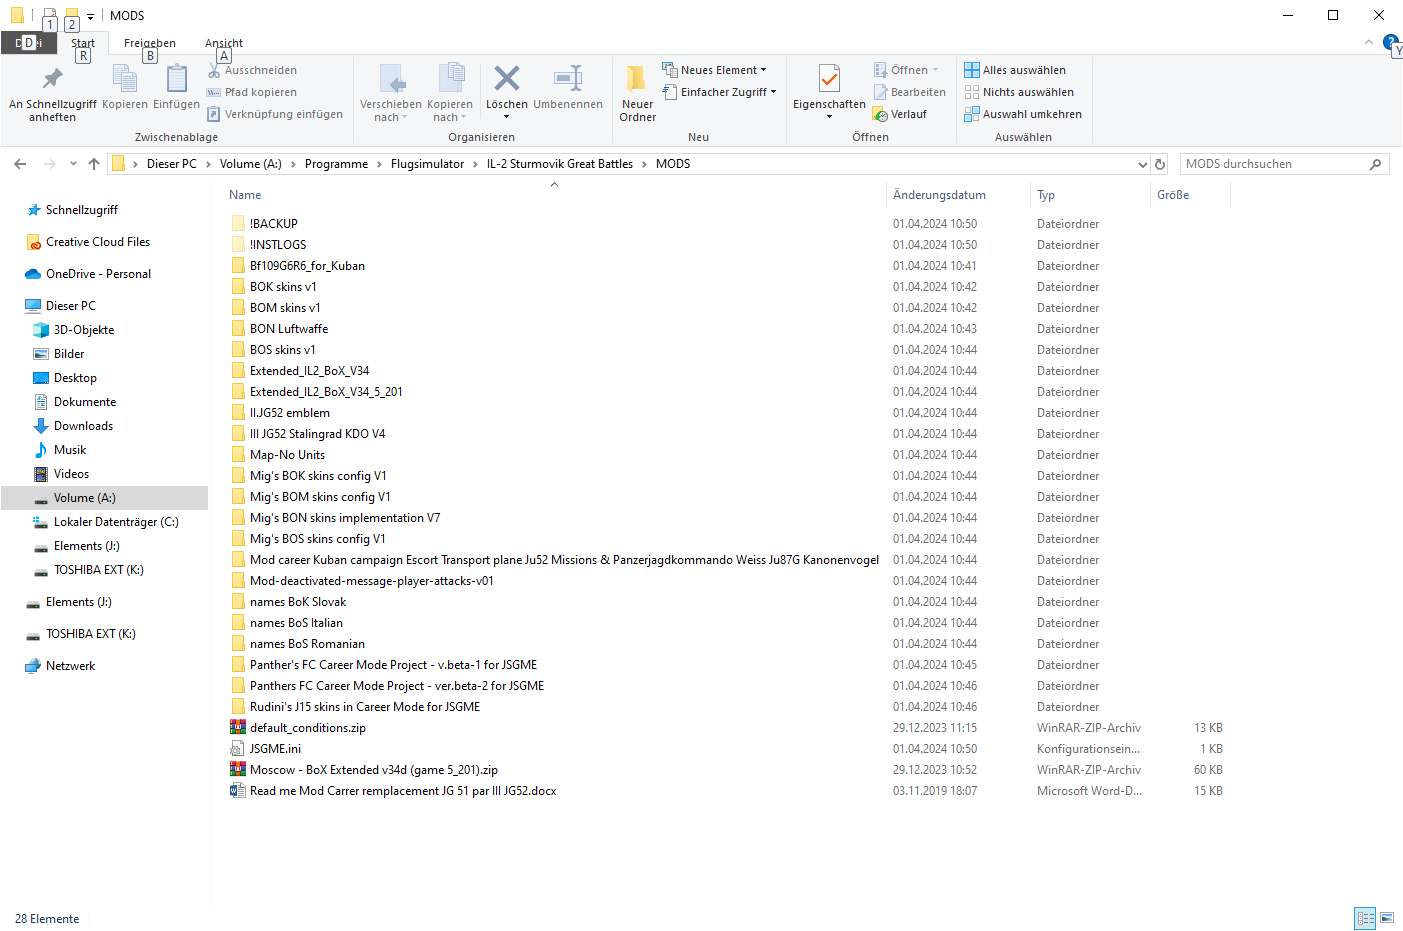Expand the Einfacher Zugriff dropdown
The height and width of the screenshot is (931, 1403).
[720, 92]
